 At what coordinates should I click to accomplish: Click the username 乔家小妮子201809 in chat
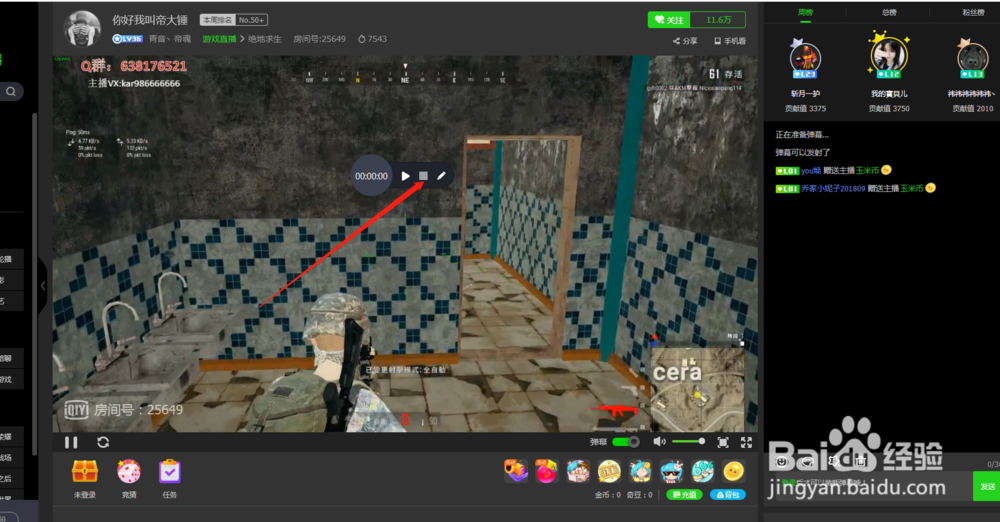(x=834, y=188)
